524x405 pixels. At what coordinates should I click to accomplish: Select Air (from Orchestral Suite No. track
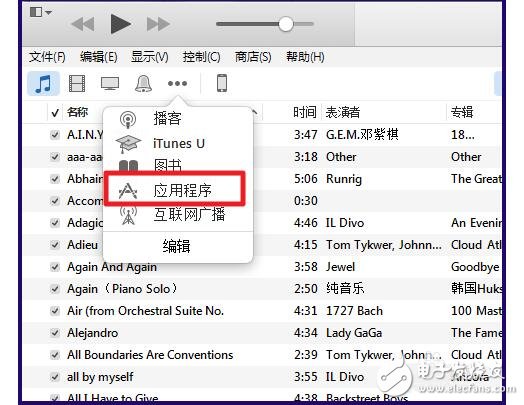(145, 311)
